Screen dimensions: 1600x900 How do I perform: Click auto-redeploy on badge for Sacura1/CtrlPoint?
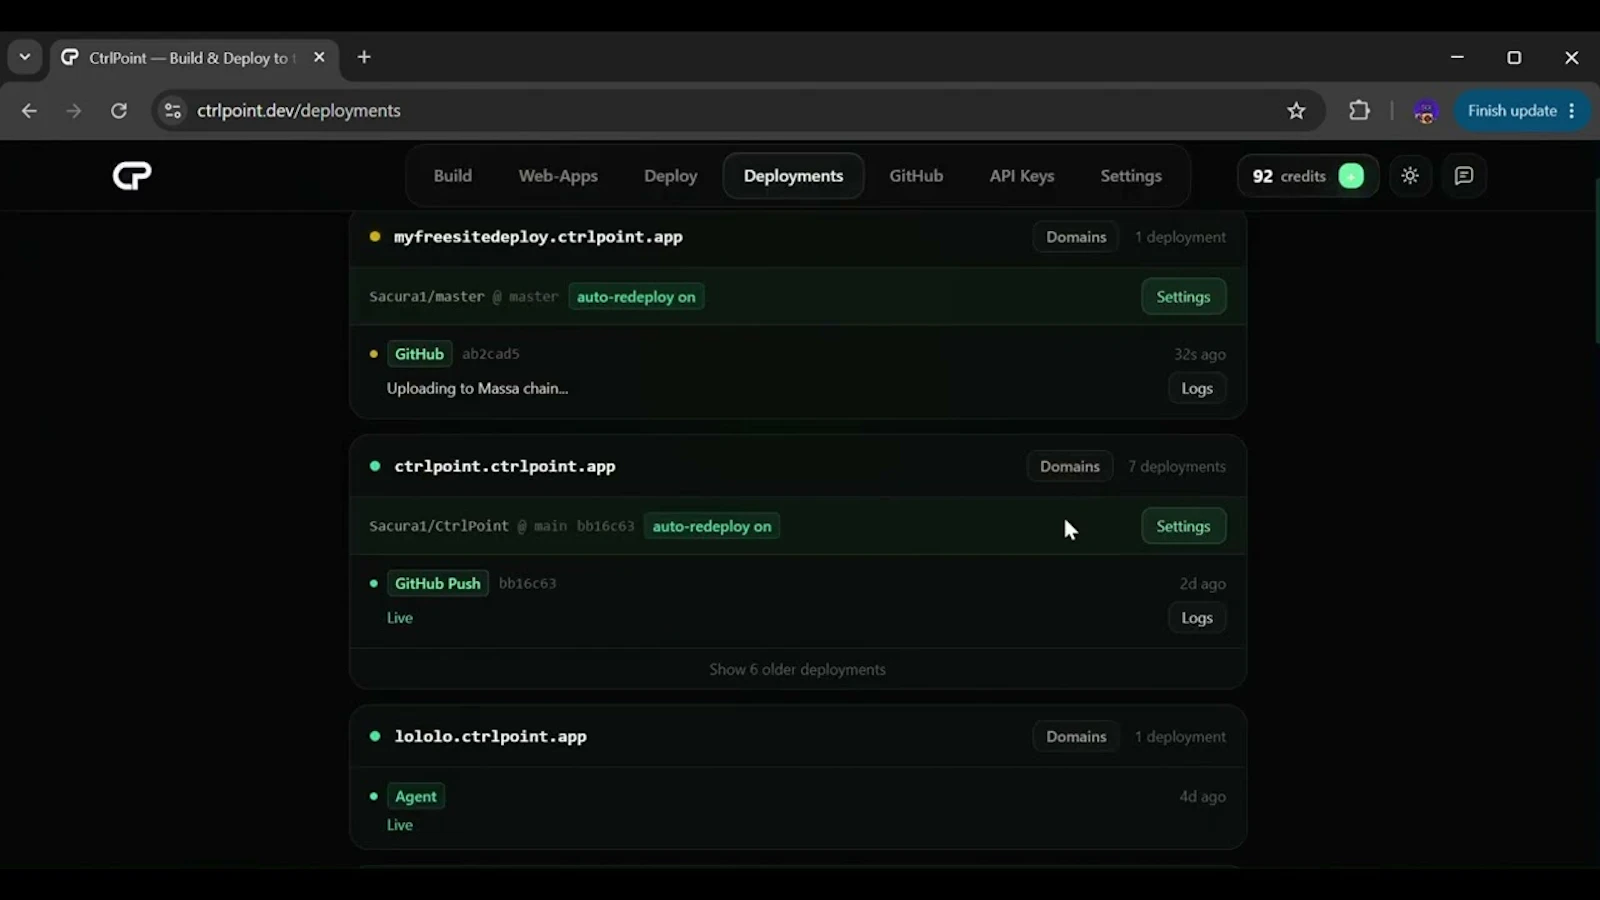click(712, 526)
